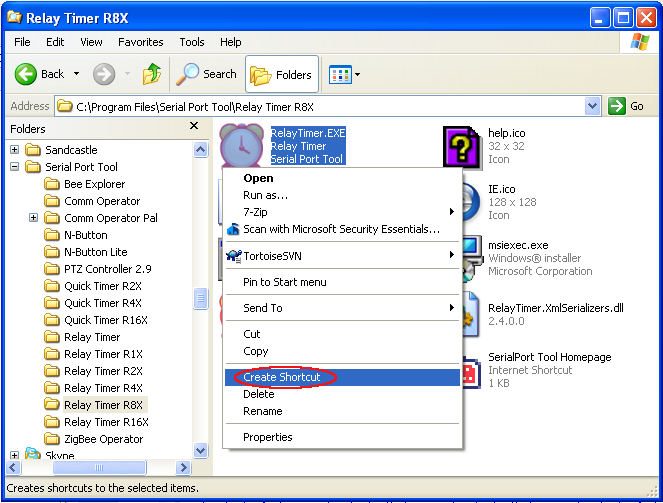The width and height of the screenshot is (663, 503).
Task: Select the help.ico purple question icon
Action: coord(462,146)
